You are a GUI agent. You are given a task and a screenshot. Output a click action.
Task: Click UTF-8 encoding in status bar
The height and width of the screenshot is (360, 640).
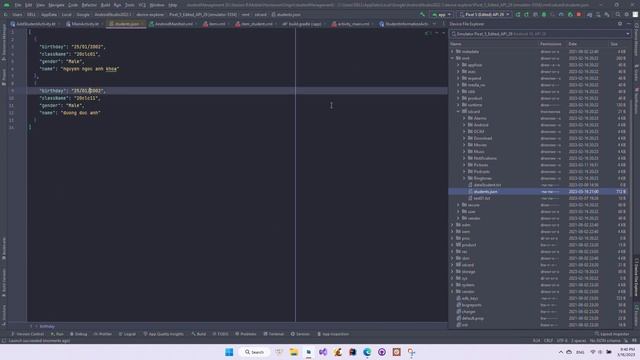click(562, 341)
